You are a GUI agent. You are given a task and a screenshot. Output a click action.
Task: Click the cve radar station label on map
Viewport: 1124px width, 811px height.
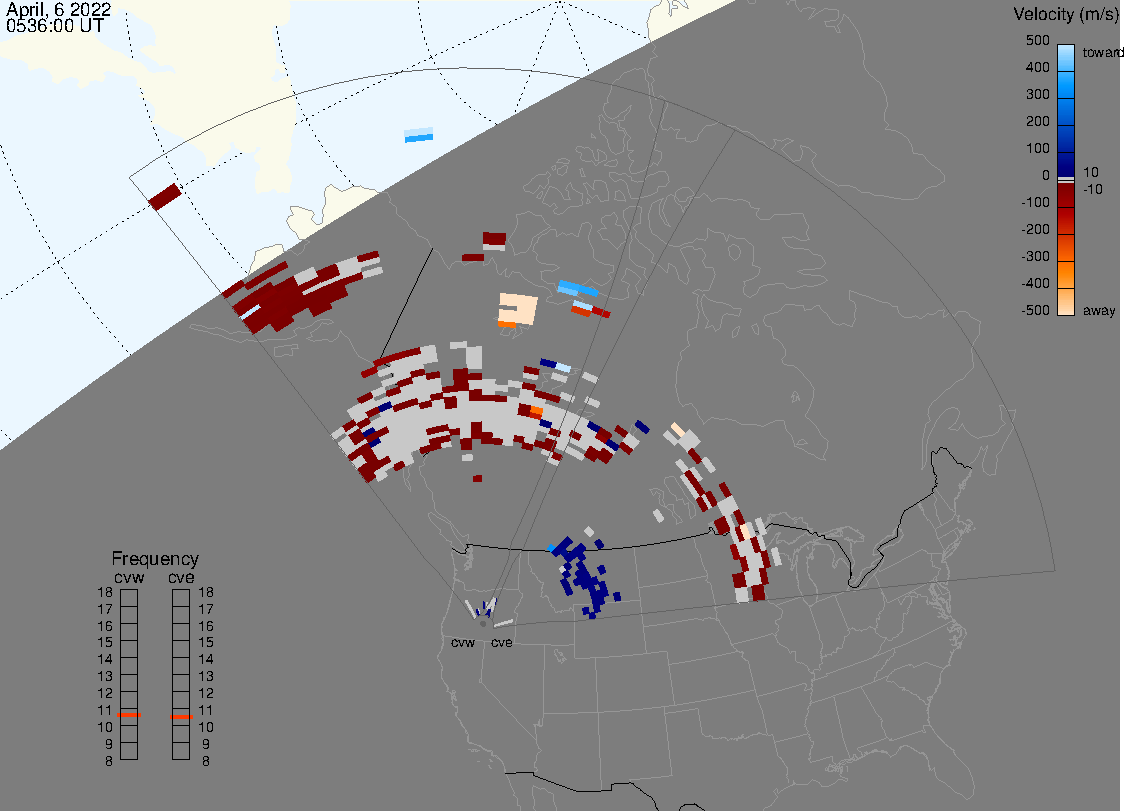[501, 643]
